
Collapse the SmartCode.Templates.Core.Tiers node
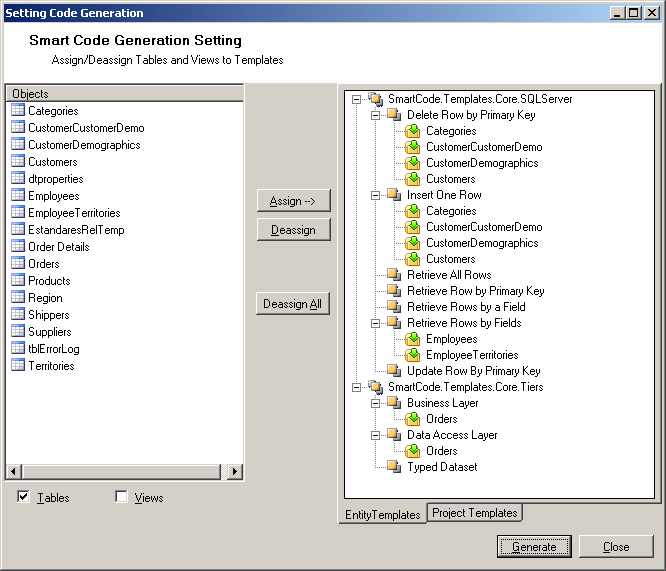(x=357, y=387)
